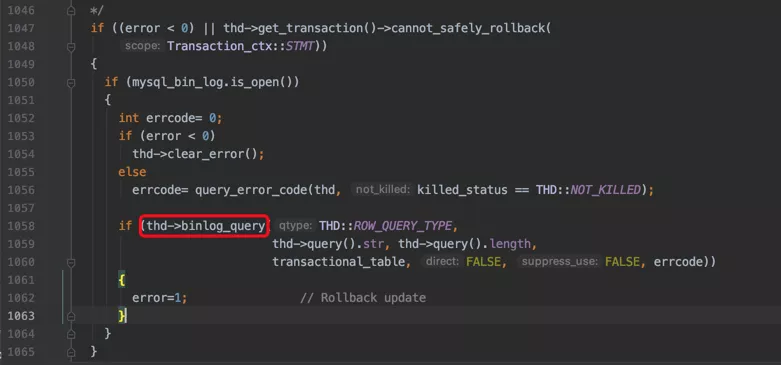Screen dimensions: 781x365
Task: Click the qtype: parameter hint
Action: click(x=295, y=226)
